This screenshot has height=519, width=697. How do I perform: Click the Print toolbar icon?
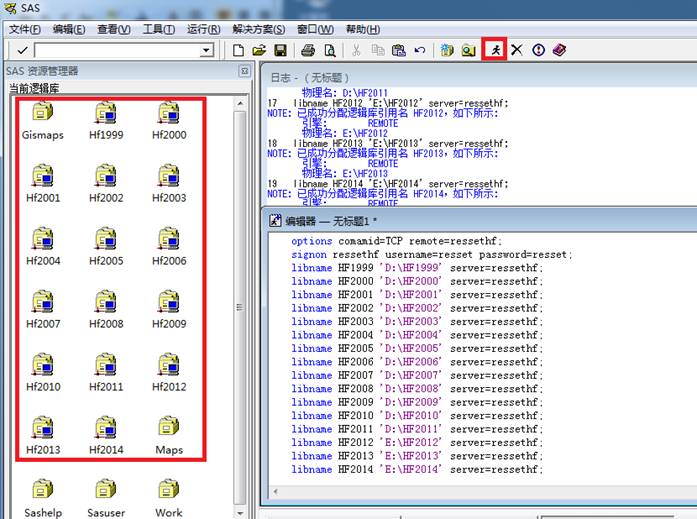pyautogui.click(x=308, y=50)
